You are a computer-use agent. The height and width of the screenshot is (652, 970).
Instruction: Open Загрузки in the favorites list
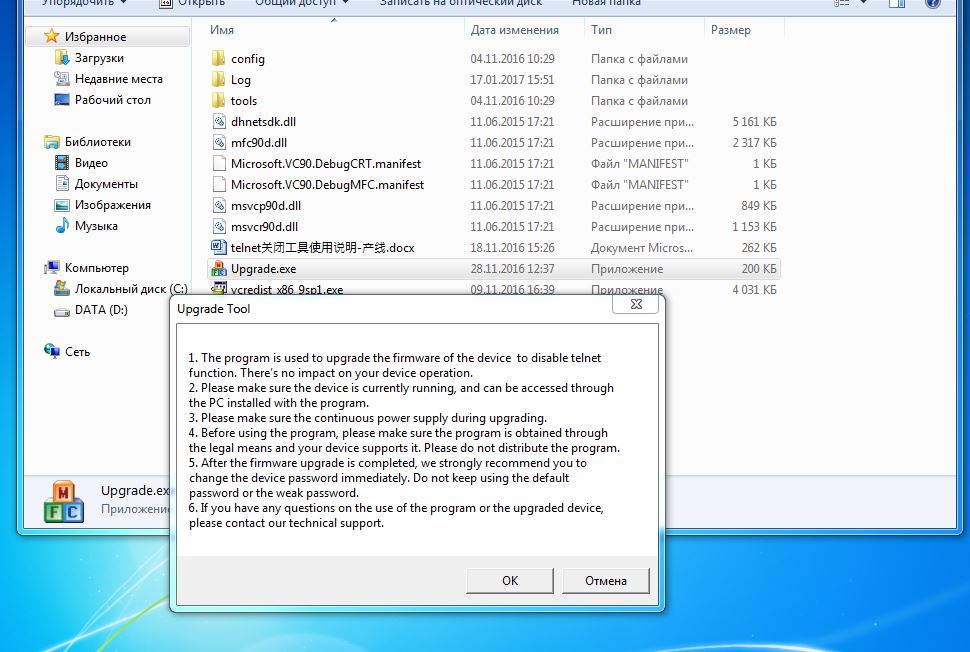(98, 58)
